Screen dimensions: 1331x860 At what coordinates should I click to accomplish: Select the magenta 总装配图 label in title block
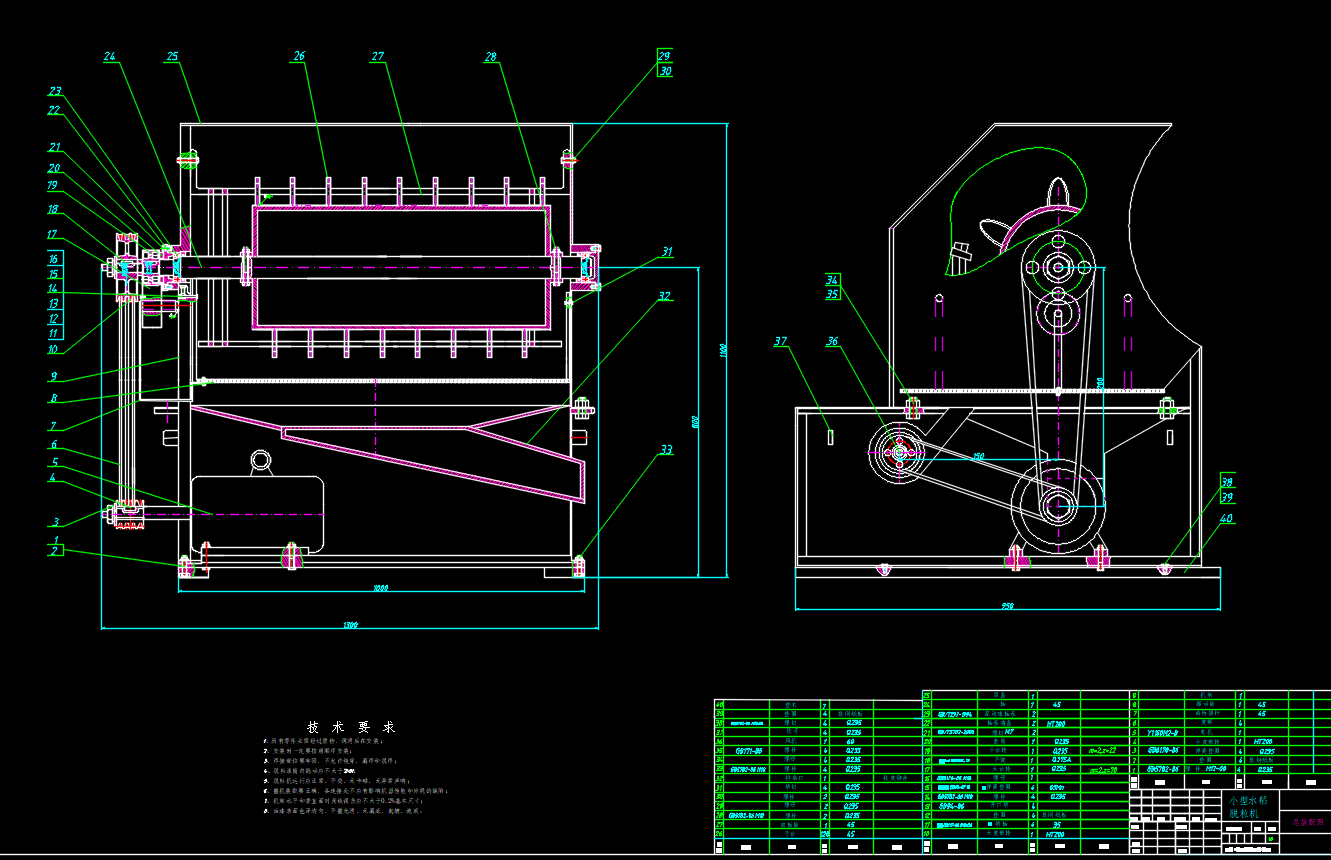(1306, 822)
